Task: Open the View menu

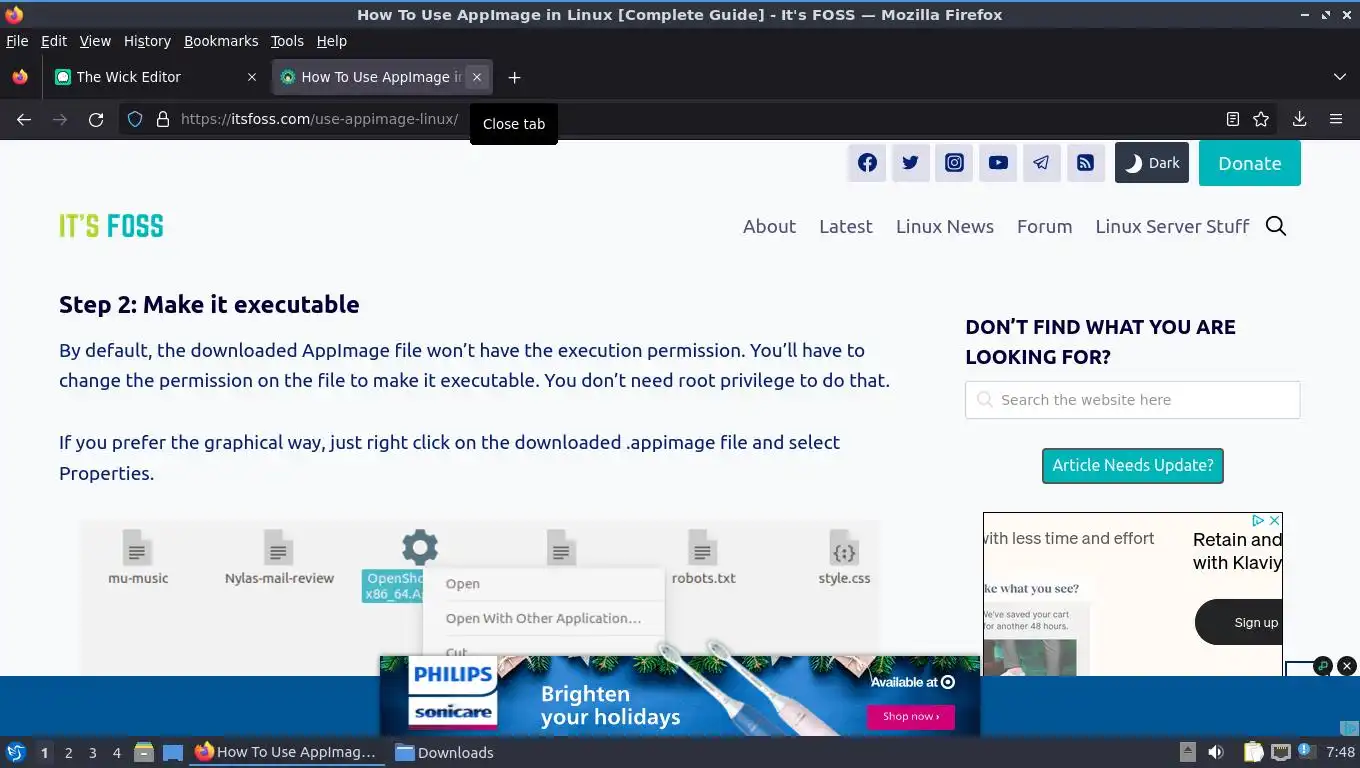Action: [x=95, y=41]
